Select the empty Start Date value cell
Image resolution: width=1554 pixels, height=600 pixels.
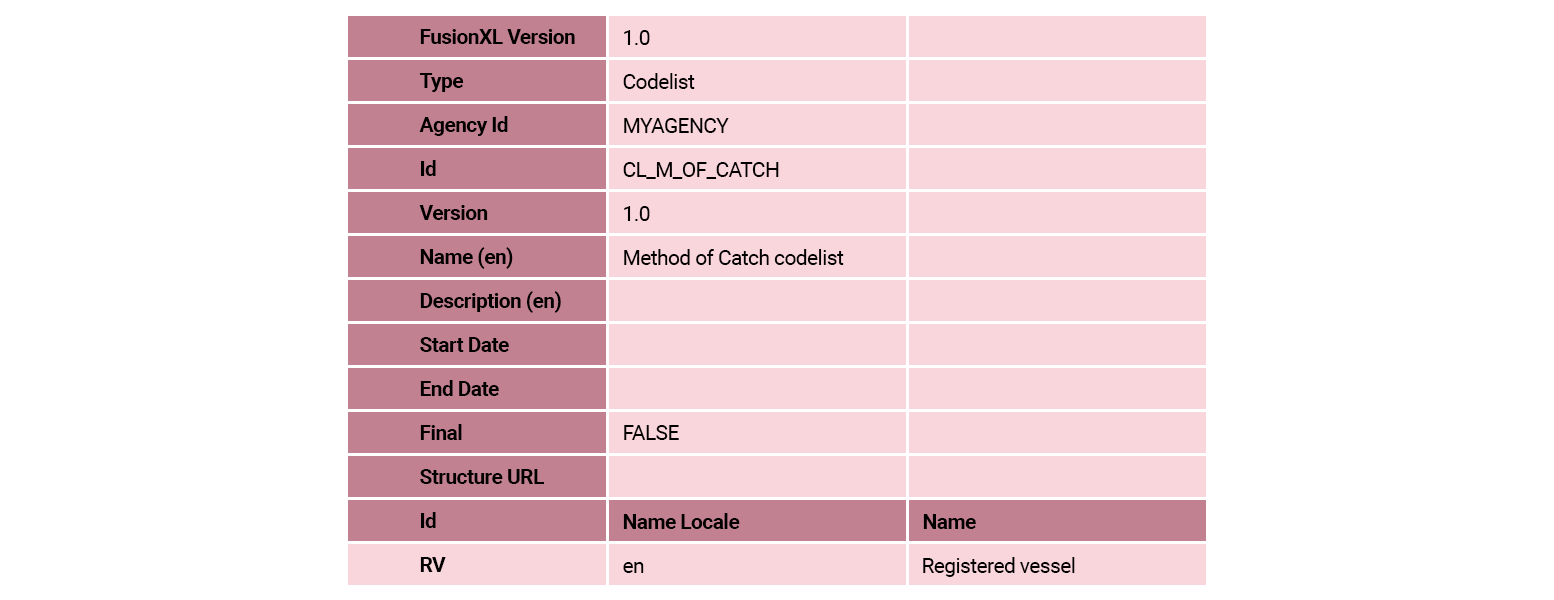click(x=756, y=345)
